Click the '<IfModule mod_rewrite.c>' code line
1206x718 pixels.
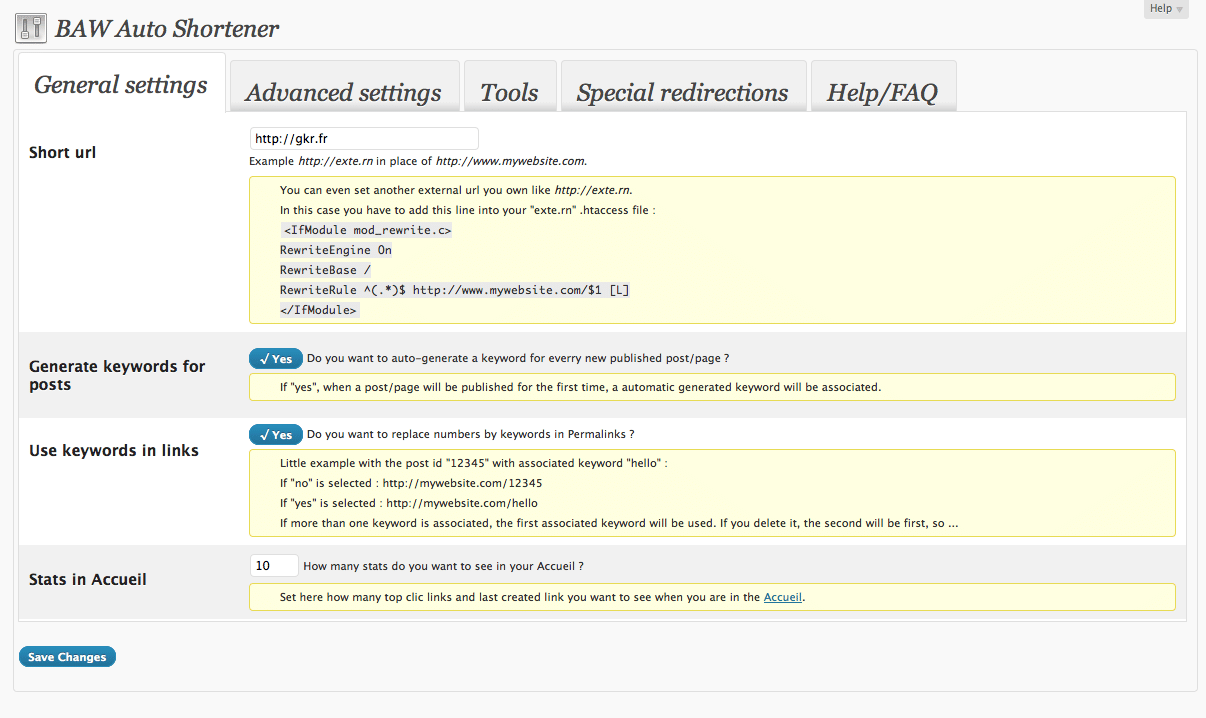tap(367, 230)
